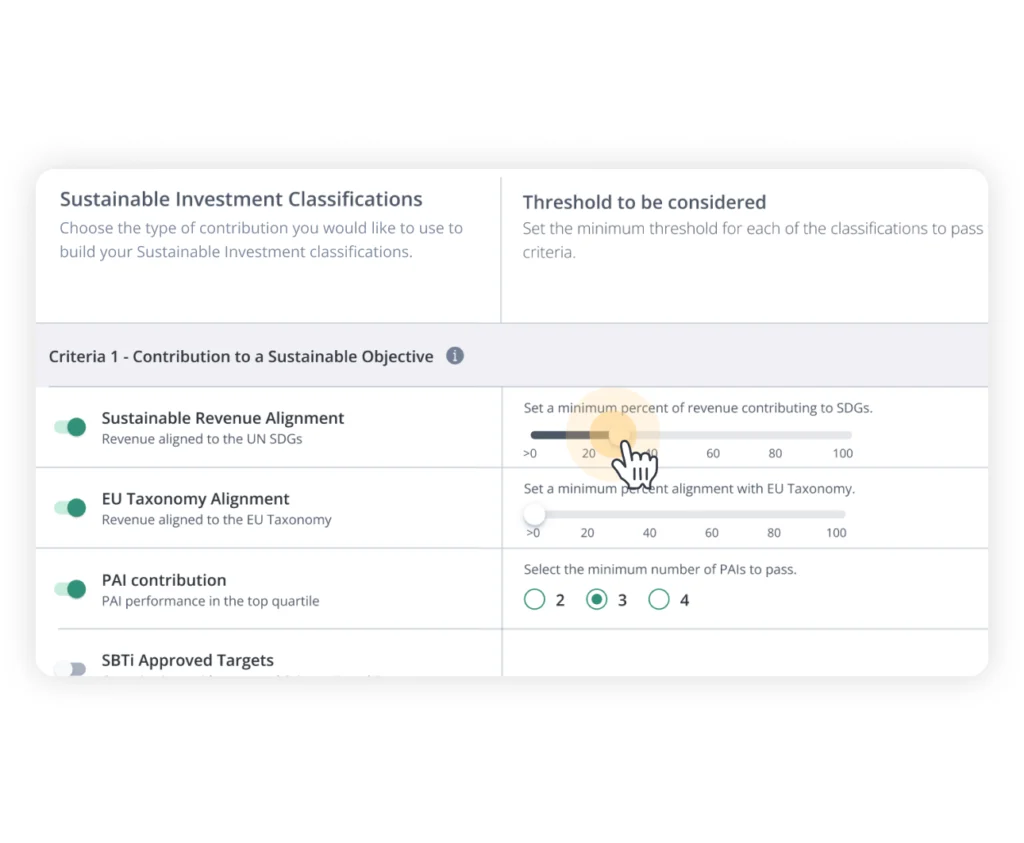1024x843 pixels.
Task: Click Sustainable Investment Classifications heading
Action: [241, 199]
